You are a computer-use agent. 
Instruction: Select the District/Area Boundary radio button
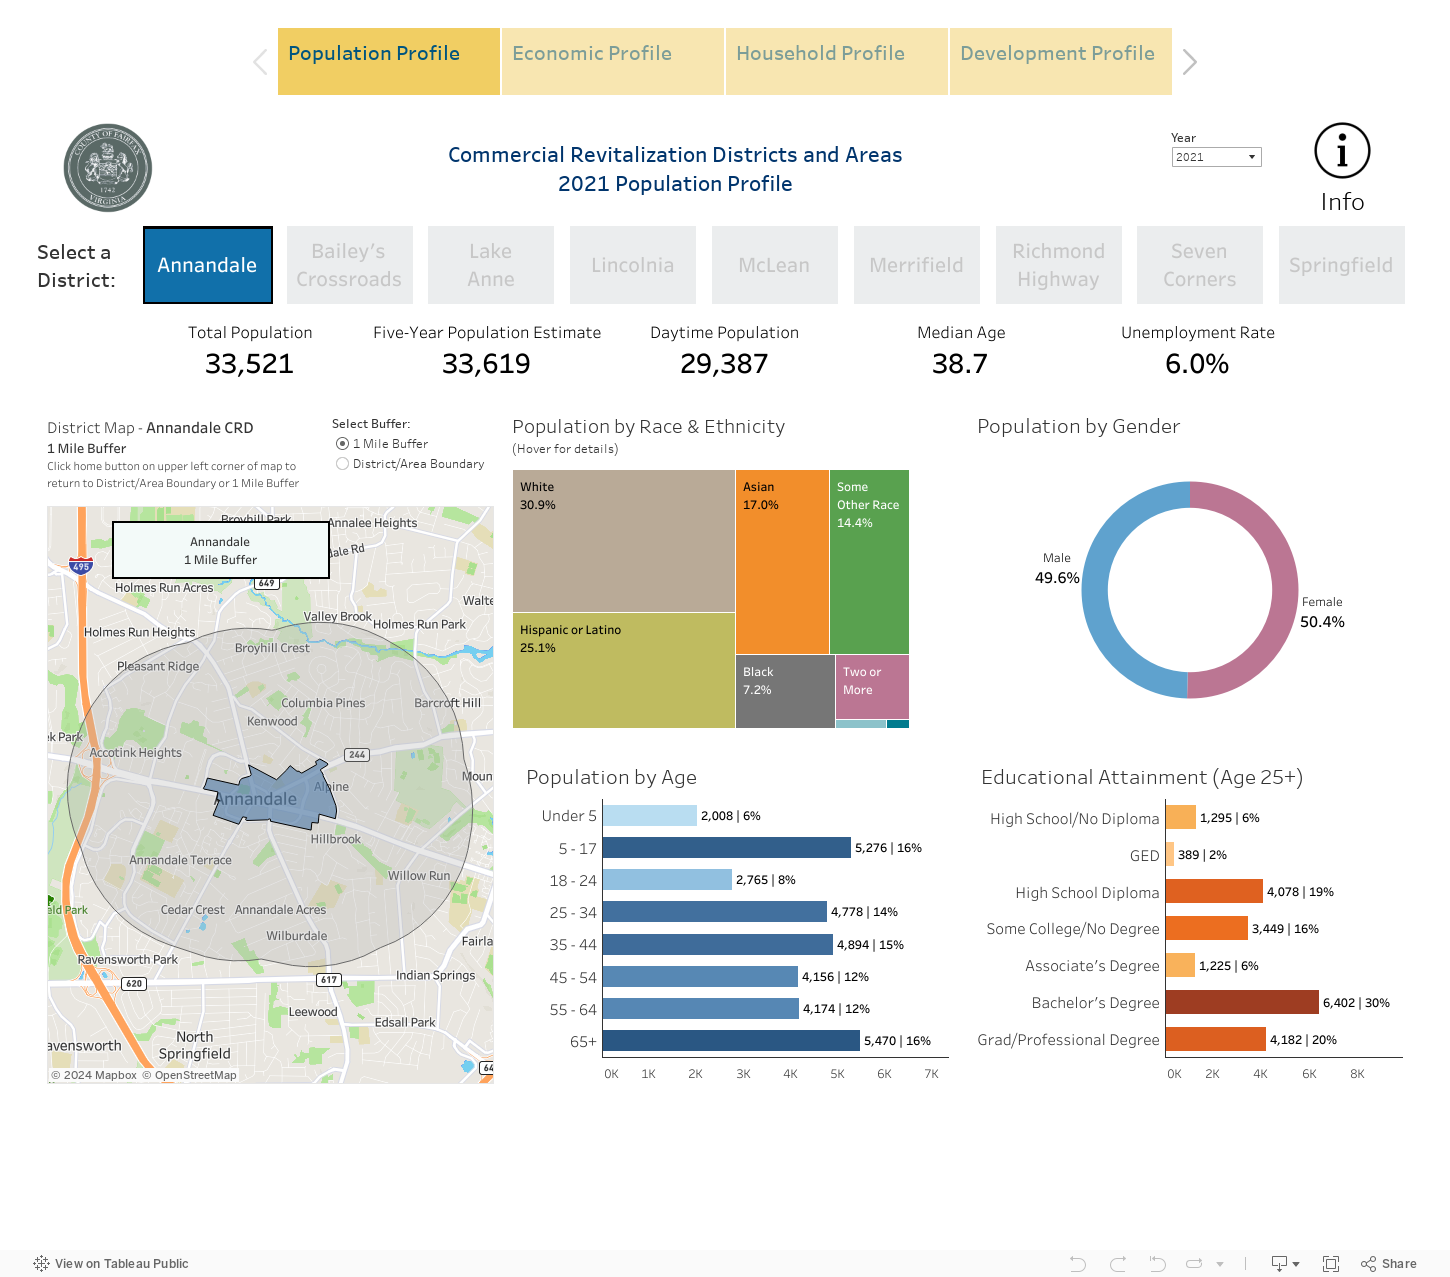342,464
